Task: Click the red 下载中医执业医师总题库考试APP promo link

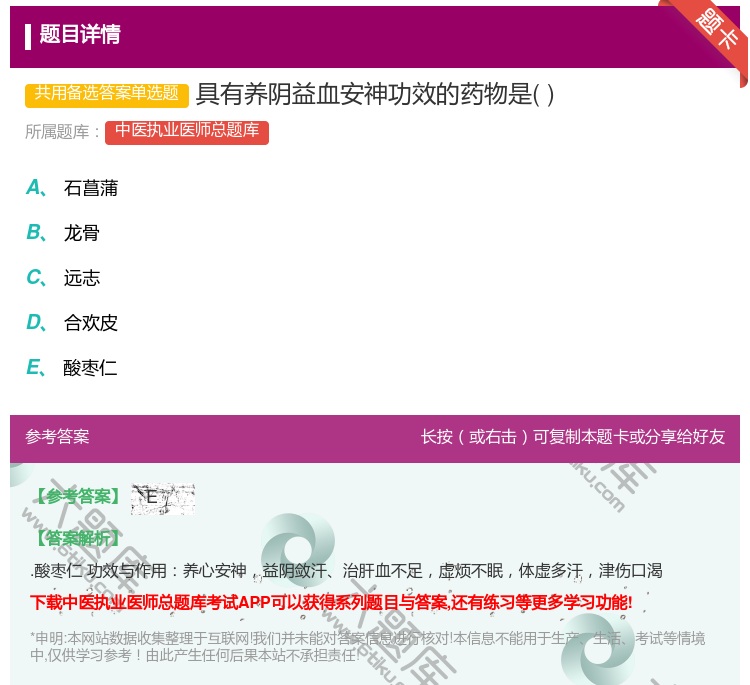Action: [331, 602]
